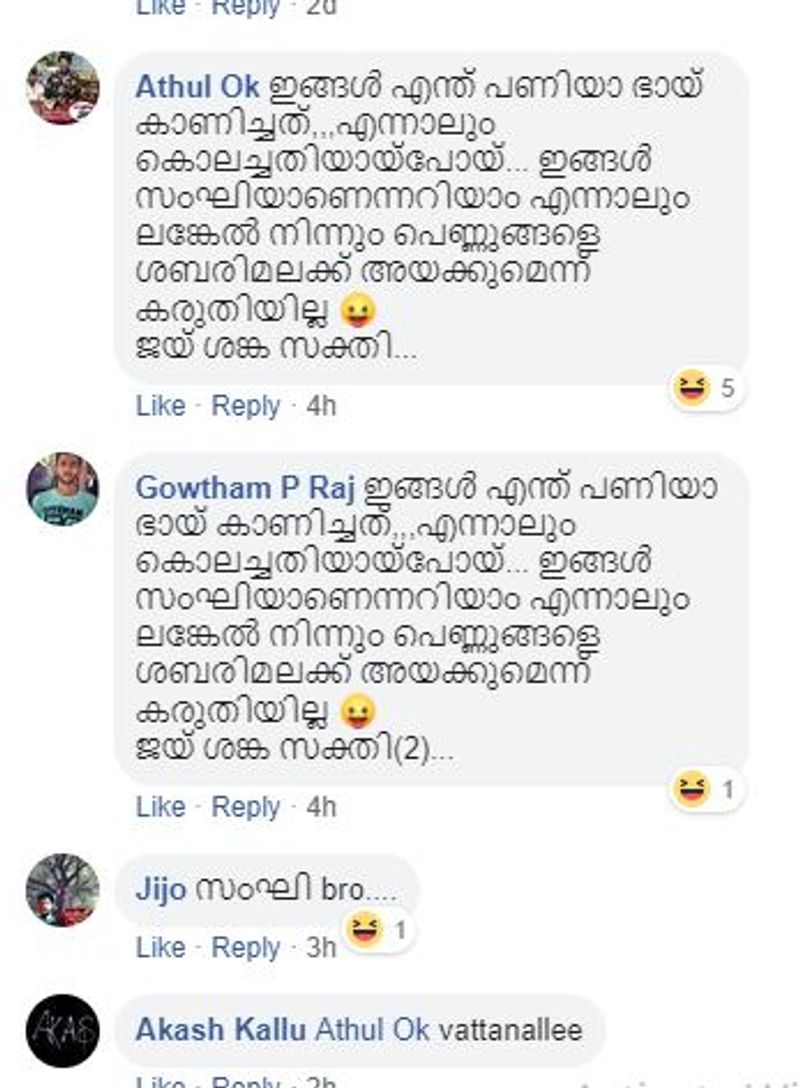The height and width of the screenshot is (1088, 800).
Task: Reply to Jijo's comment
Action: (246, 947)
